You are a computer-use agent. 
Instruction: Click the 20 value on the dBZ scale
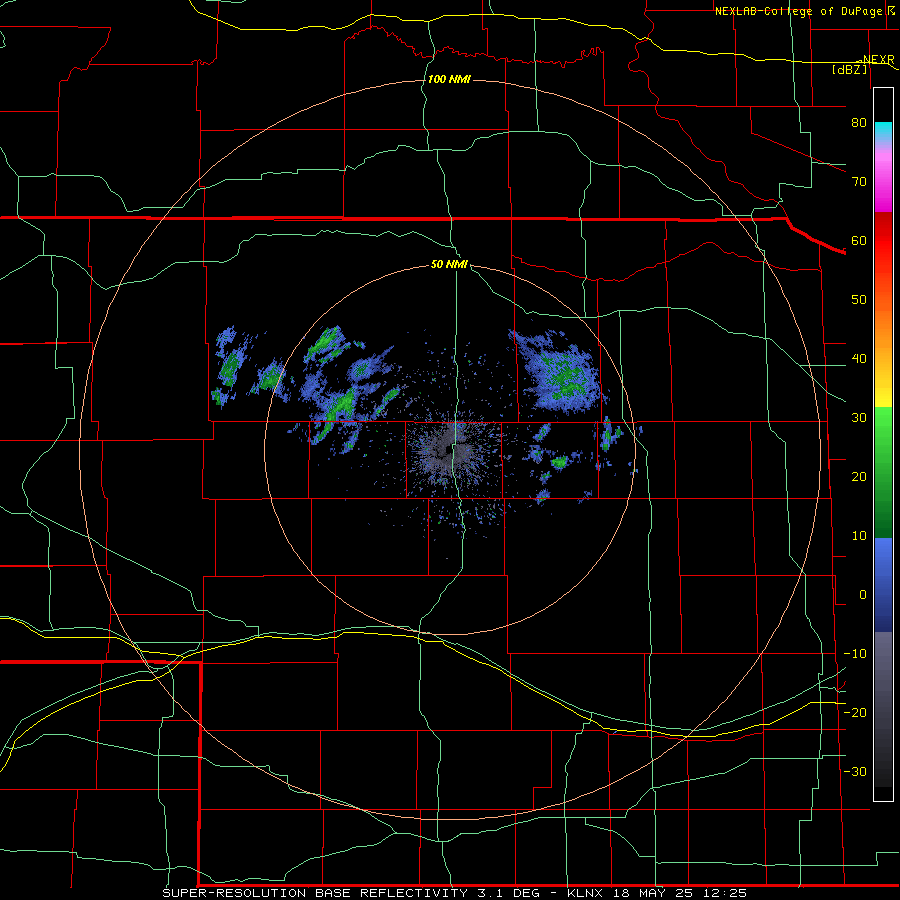point(859,476)
